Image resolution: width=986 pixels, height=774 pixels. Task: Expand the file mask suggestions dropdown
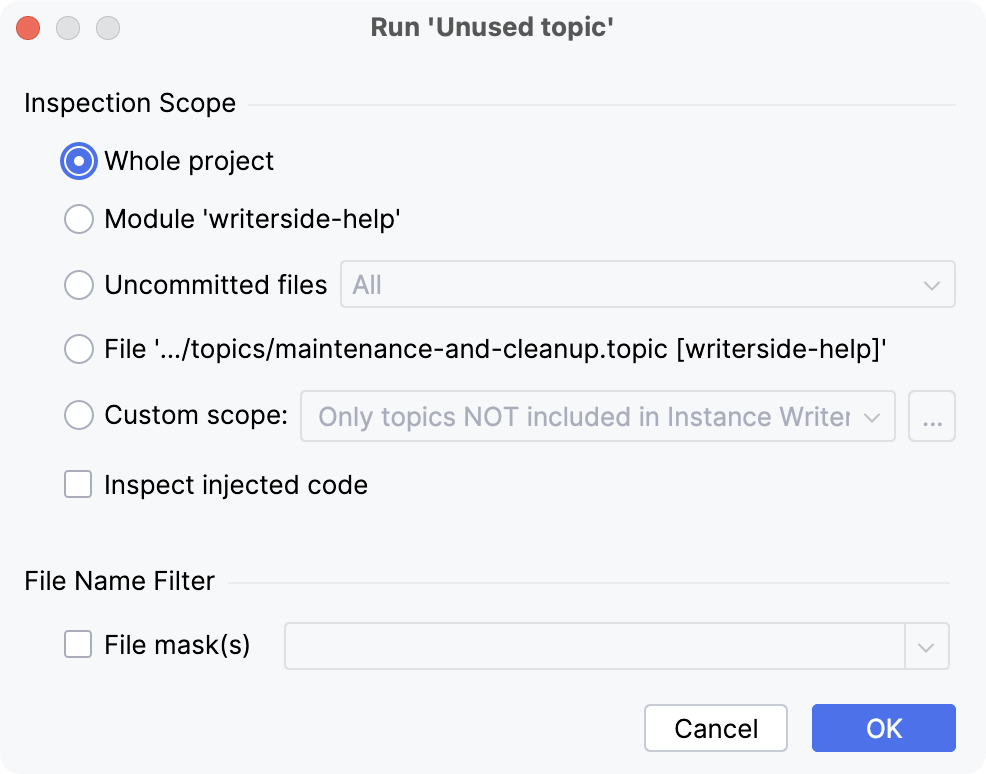[616, 646]
